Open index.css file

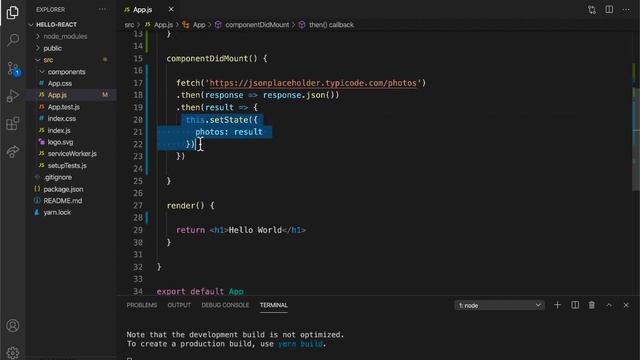61,118
